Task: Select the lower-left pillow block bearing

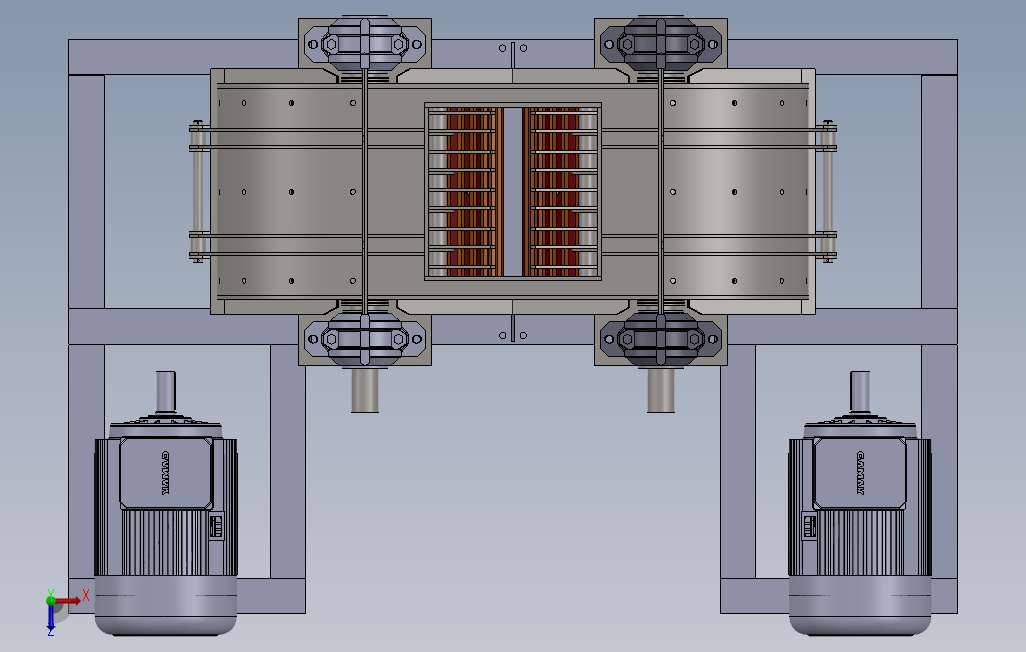Action: (x=364, y=339)
